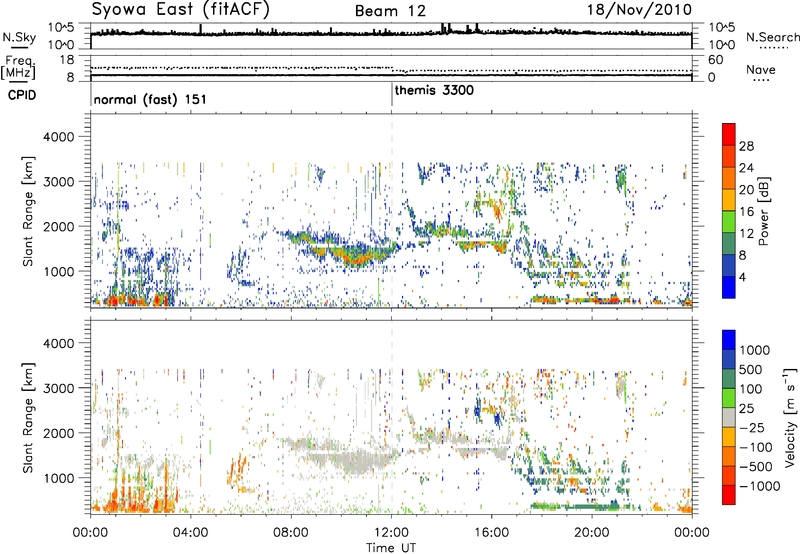Click the '04:00' time axis label
The image size is (800, 554).
(x=190, y=533)
